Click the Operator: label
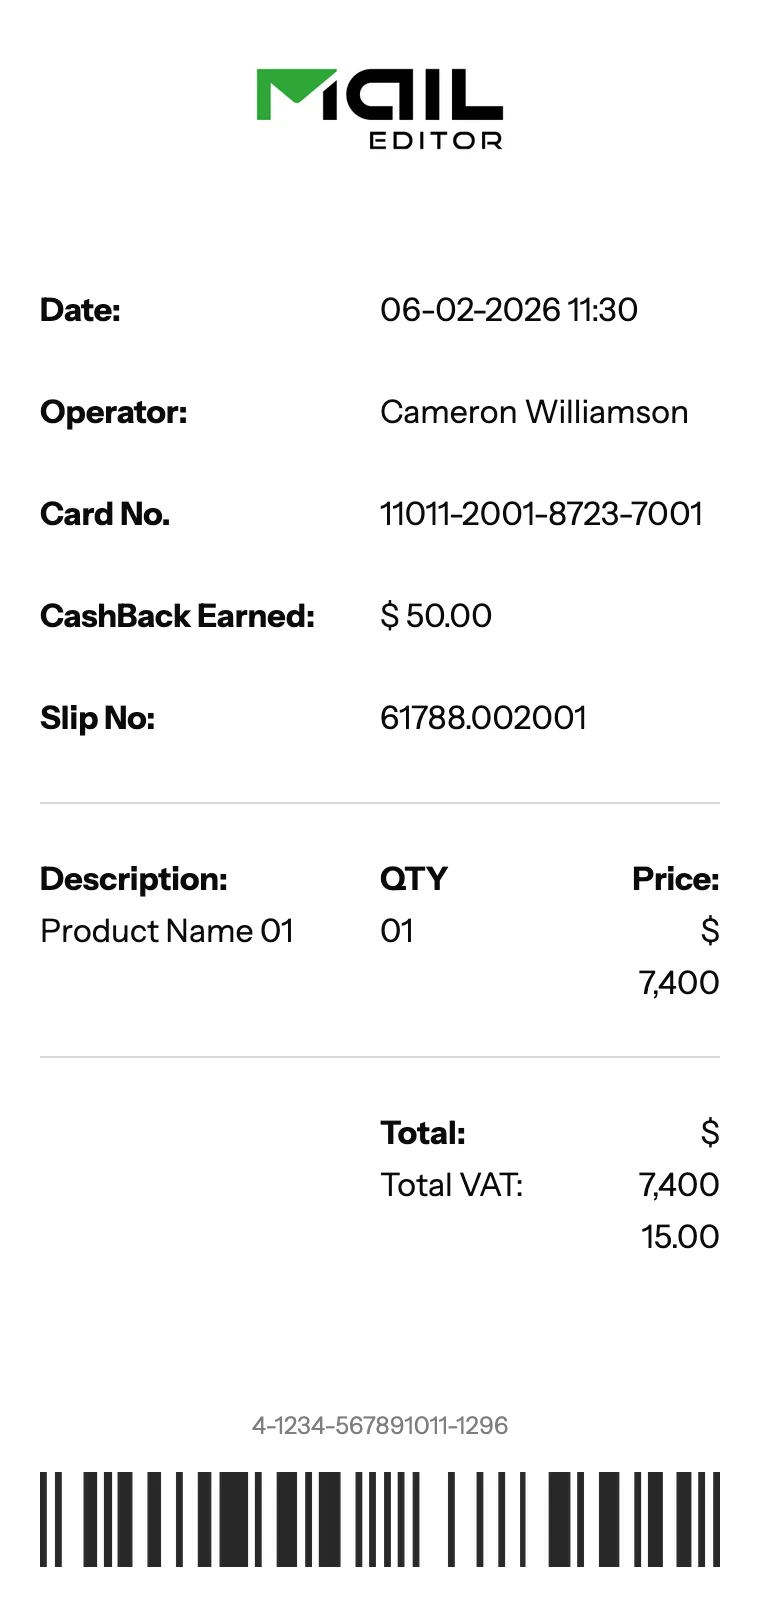The image size is (760, 1622). 114,412
